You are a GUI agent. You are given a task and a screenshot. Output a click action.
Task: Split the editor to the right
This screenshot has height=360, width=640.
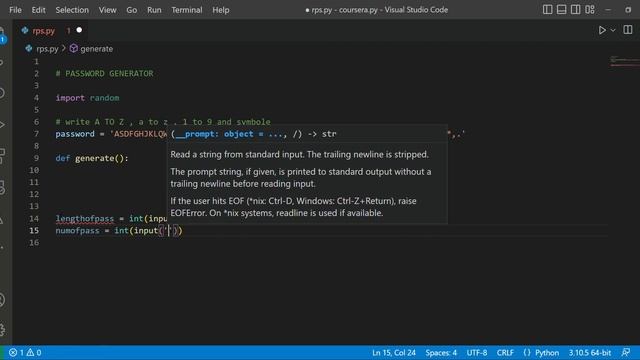coord(628,30)
